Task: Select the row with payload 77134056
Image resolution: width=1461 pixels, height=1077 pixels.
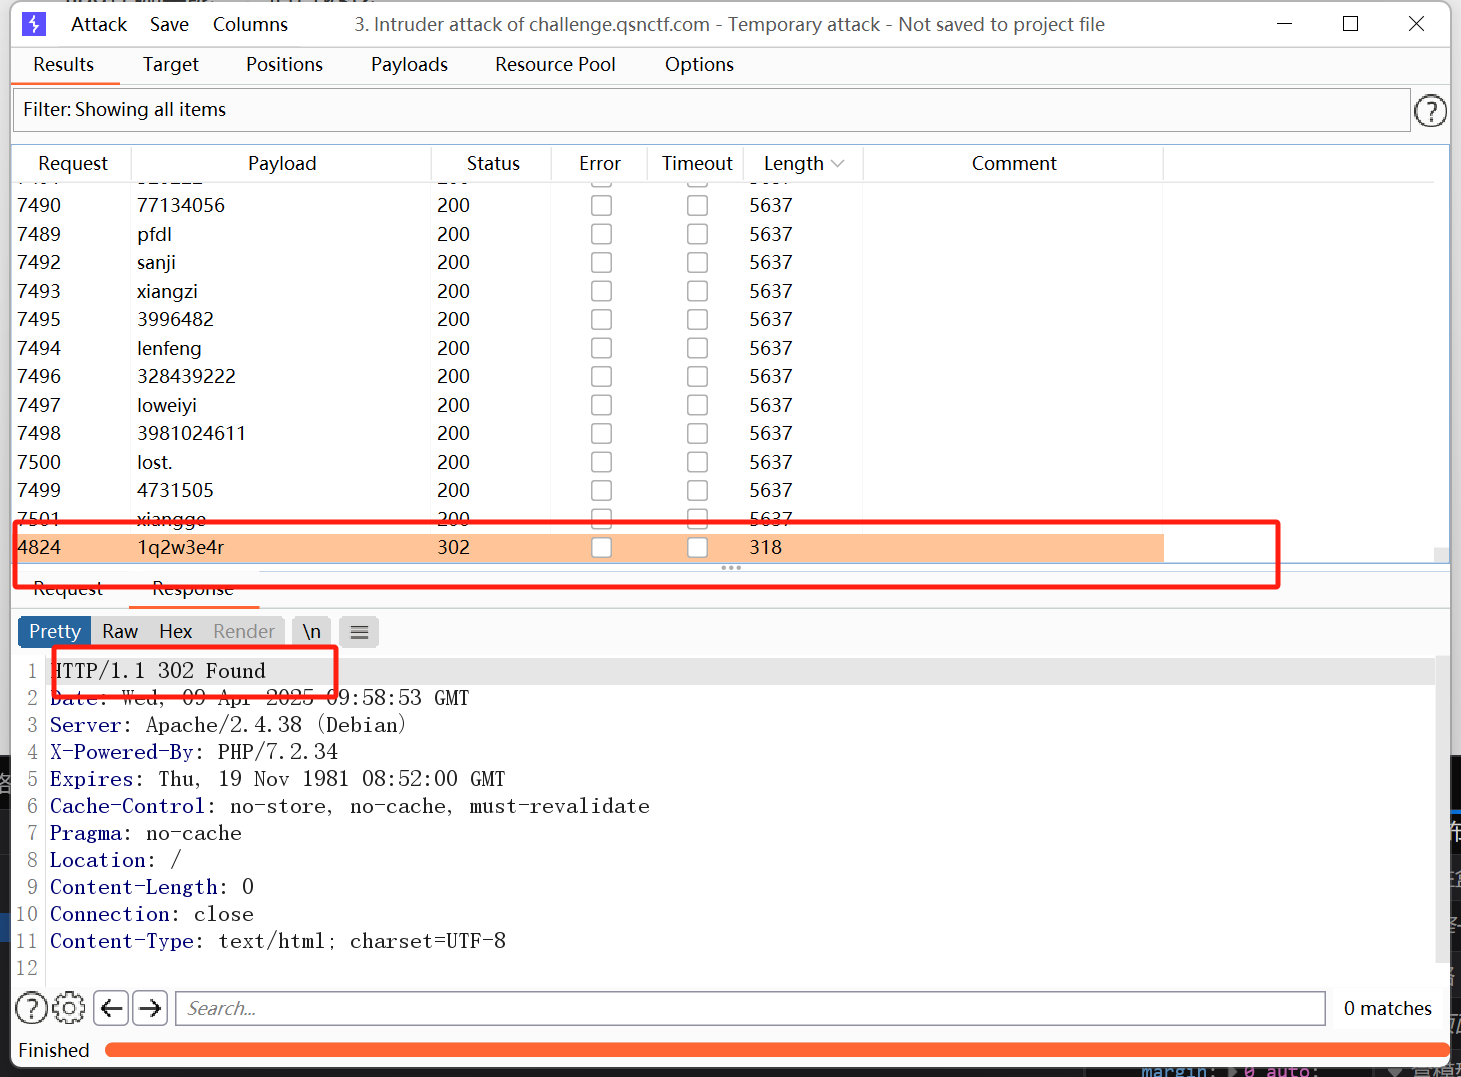Action: [588, 205]
